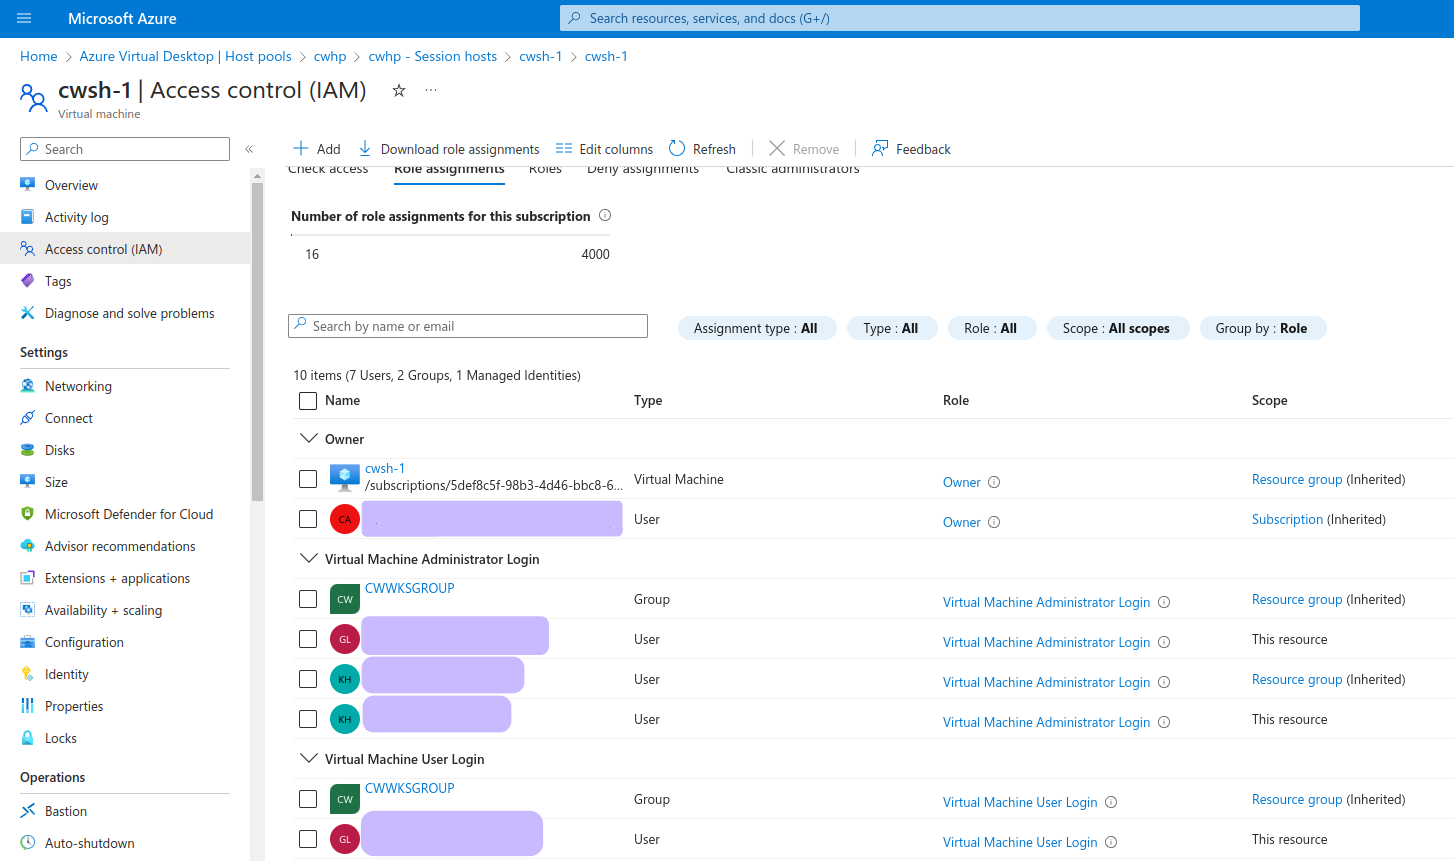Click the Microsoft Defender for Cloud shield icon
This screenshot has width=1454, height=861.
(28, 514)
